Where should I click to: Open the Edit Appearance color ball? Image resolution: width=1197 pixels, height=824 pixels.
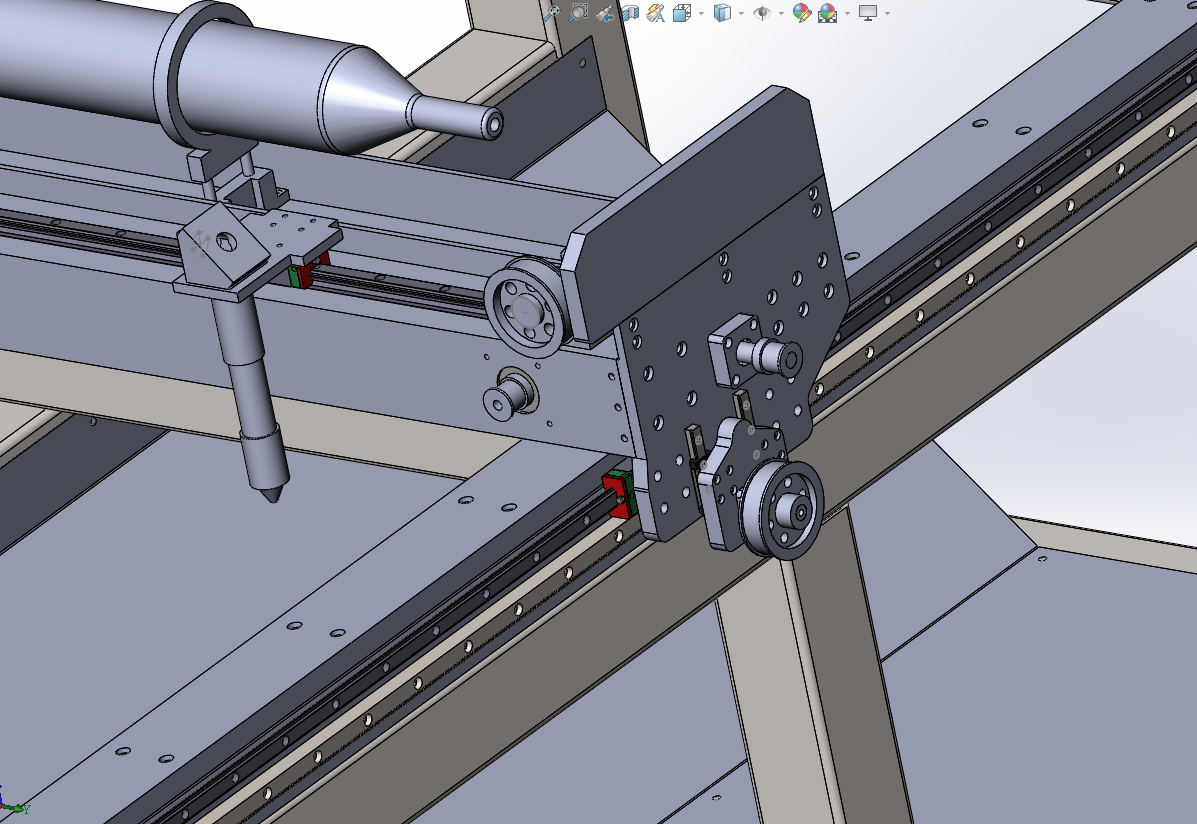tap(801, 12)
